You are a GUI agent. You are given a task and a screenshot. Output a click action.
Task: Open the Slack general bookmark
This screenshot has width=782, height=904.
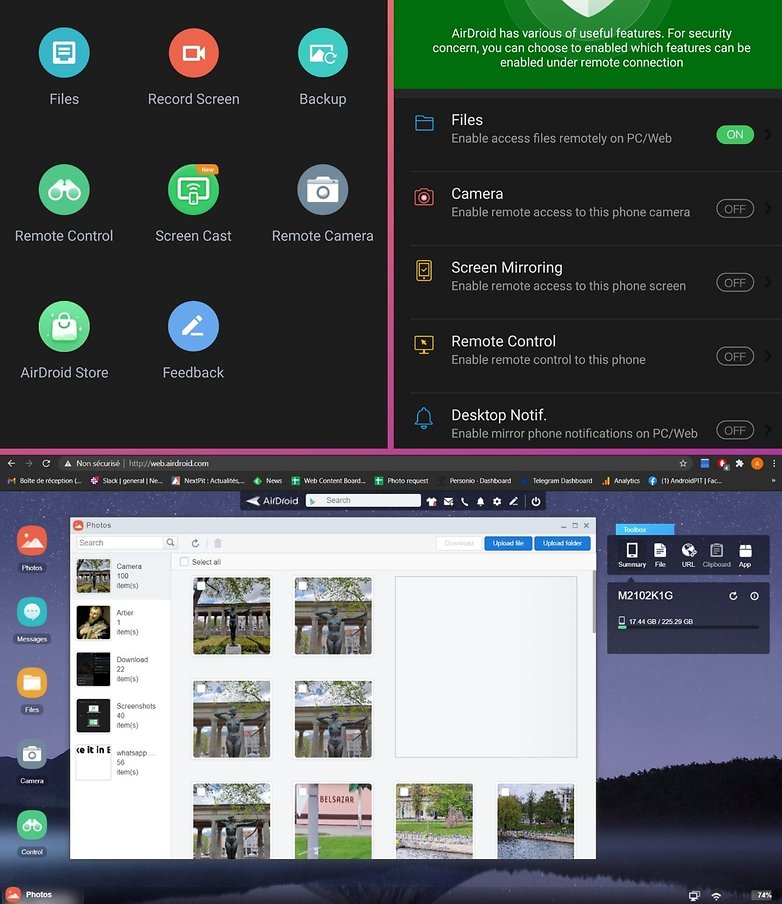(x=126, y=480)
